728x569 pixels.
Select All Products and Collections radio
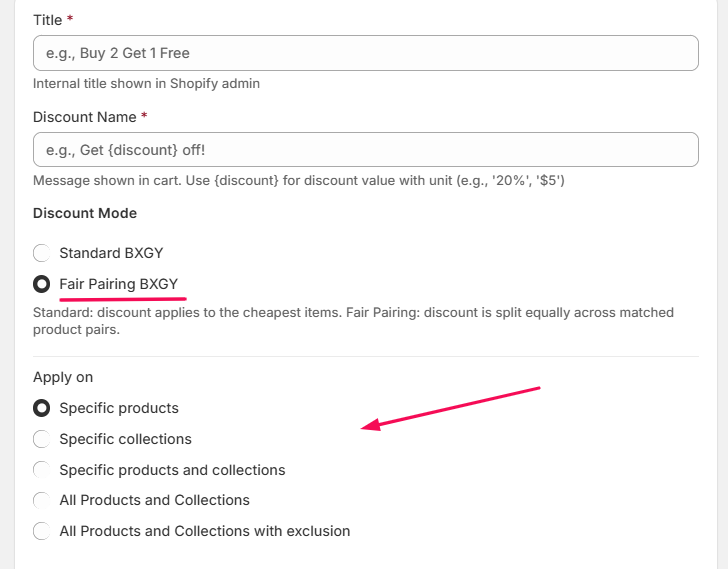point(41,500)
